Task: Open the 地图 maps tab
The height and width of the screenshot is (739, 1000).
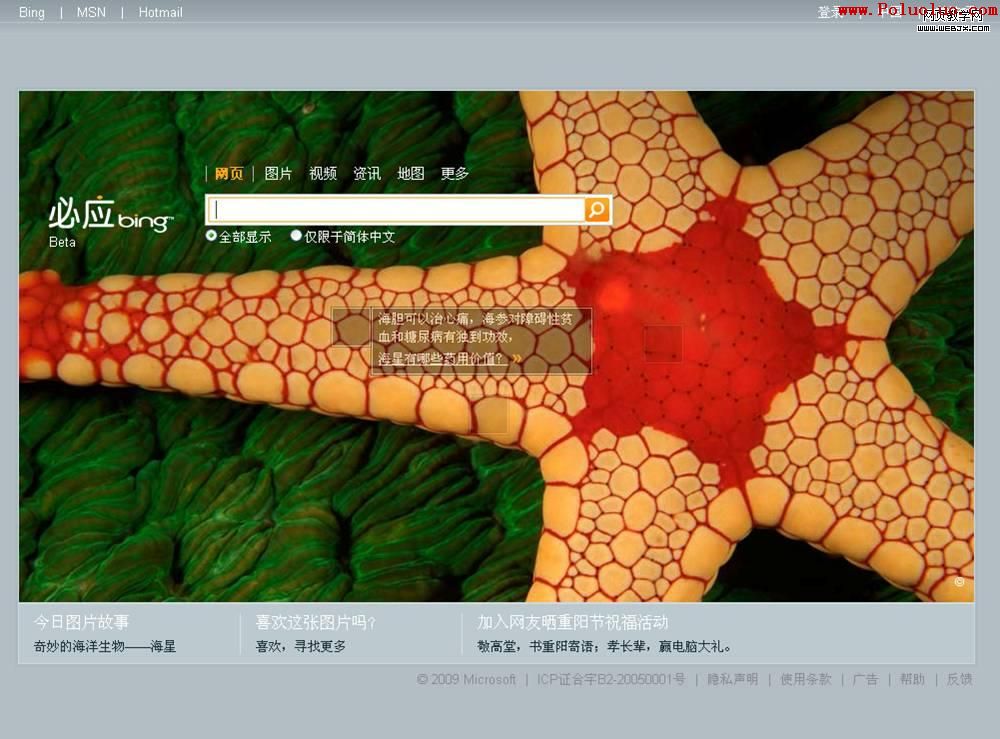Action: pos(410,174)
